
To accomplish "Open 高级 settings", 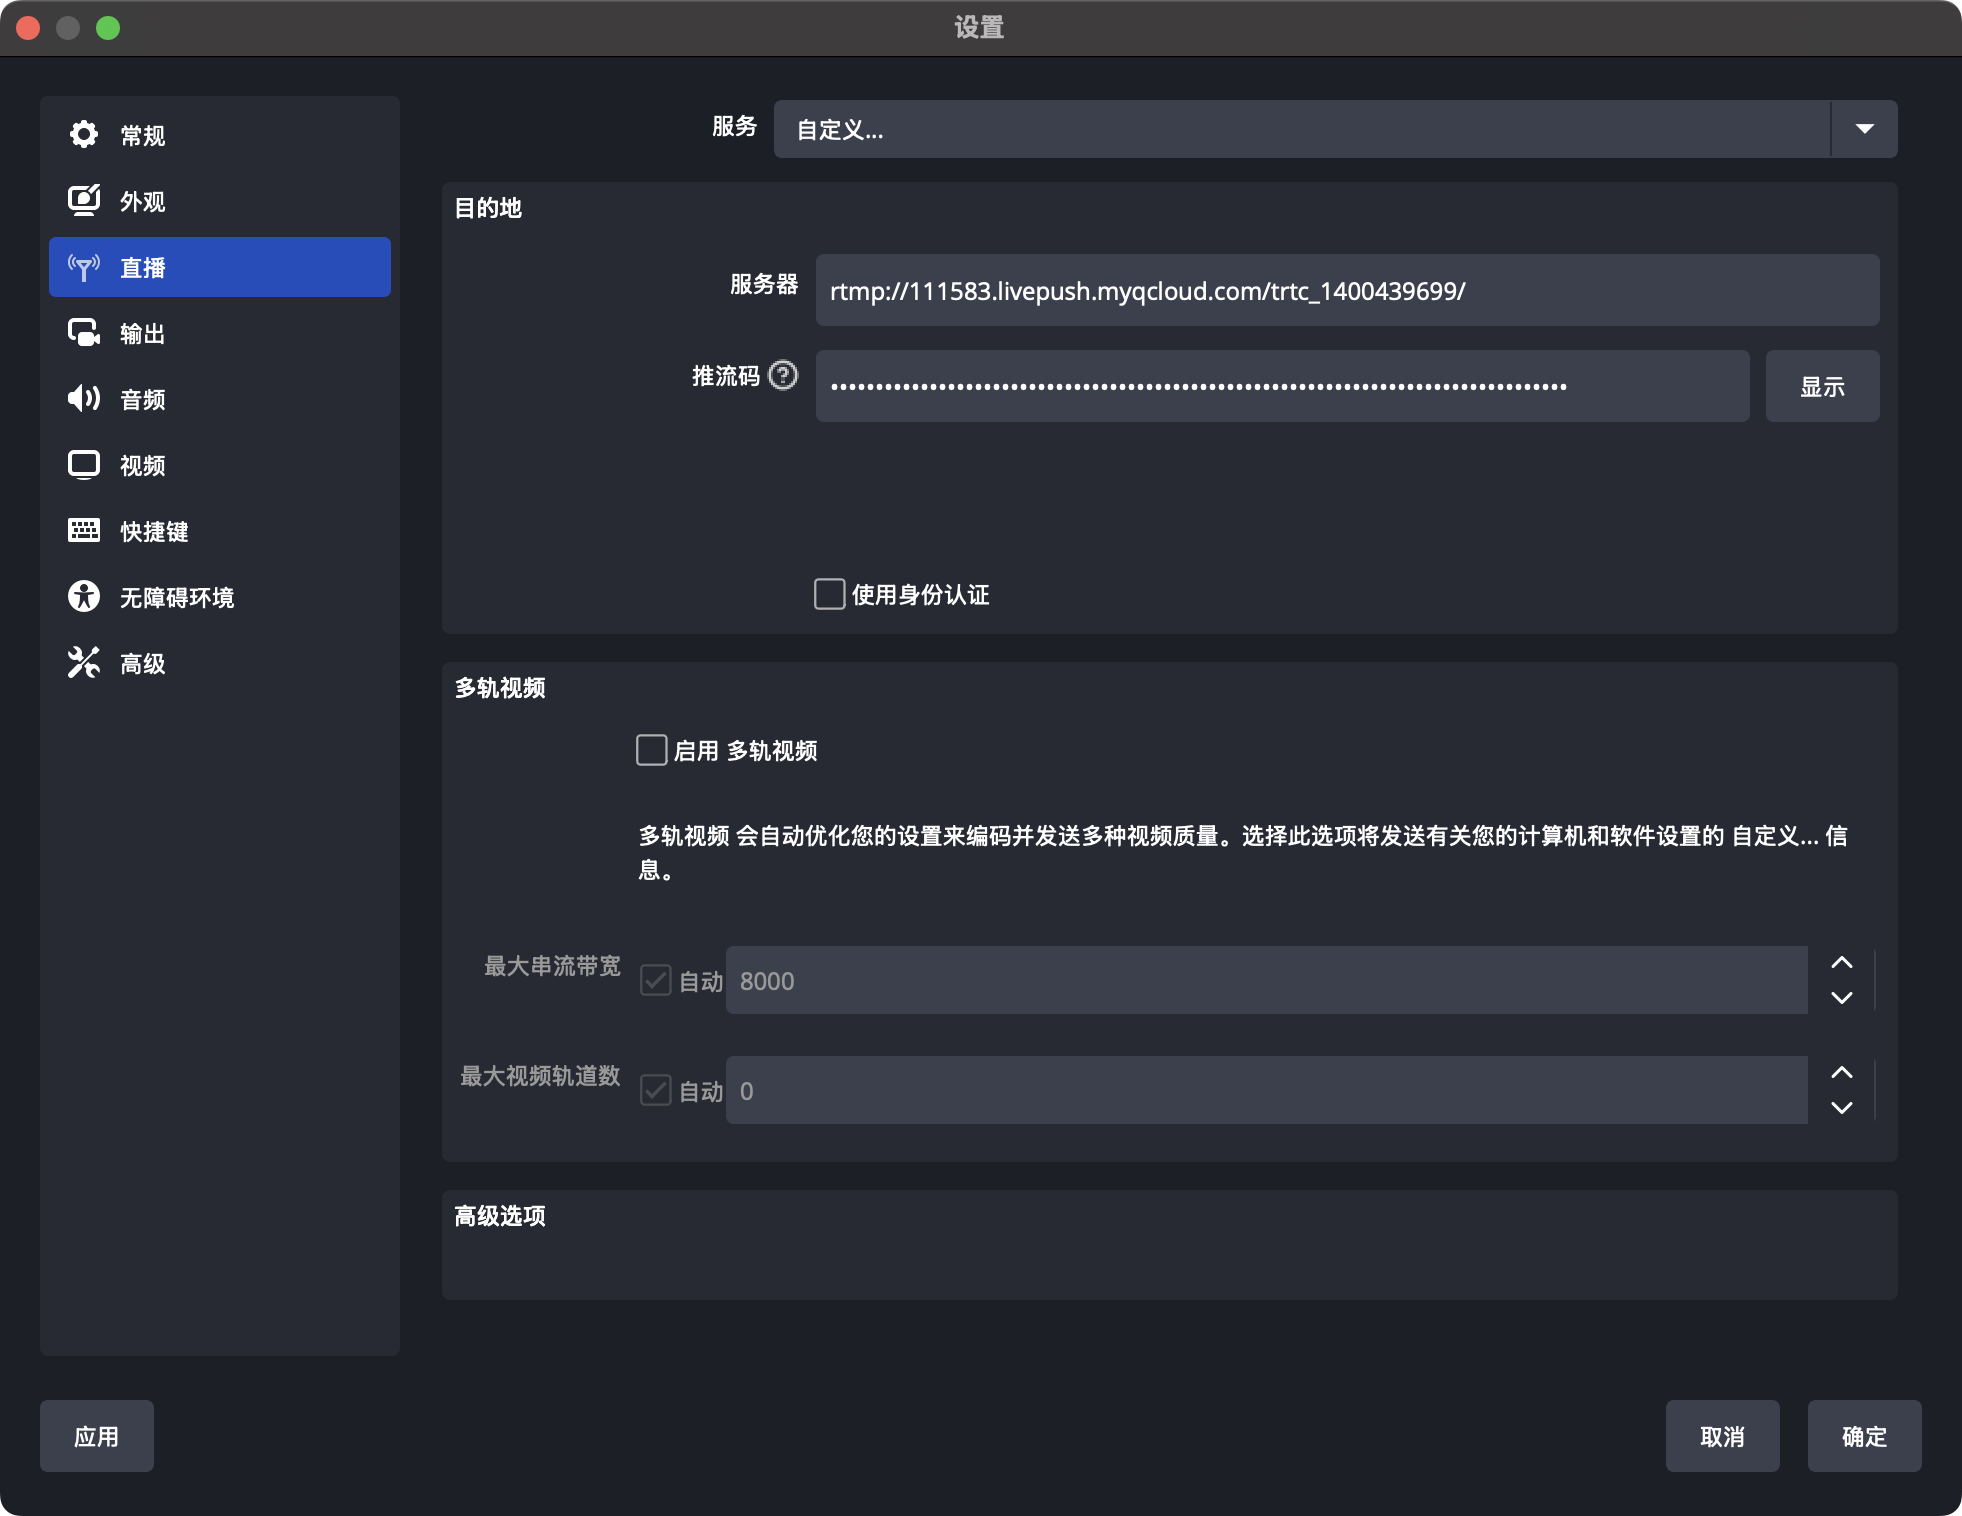I will point(220,663).
